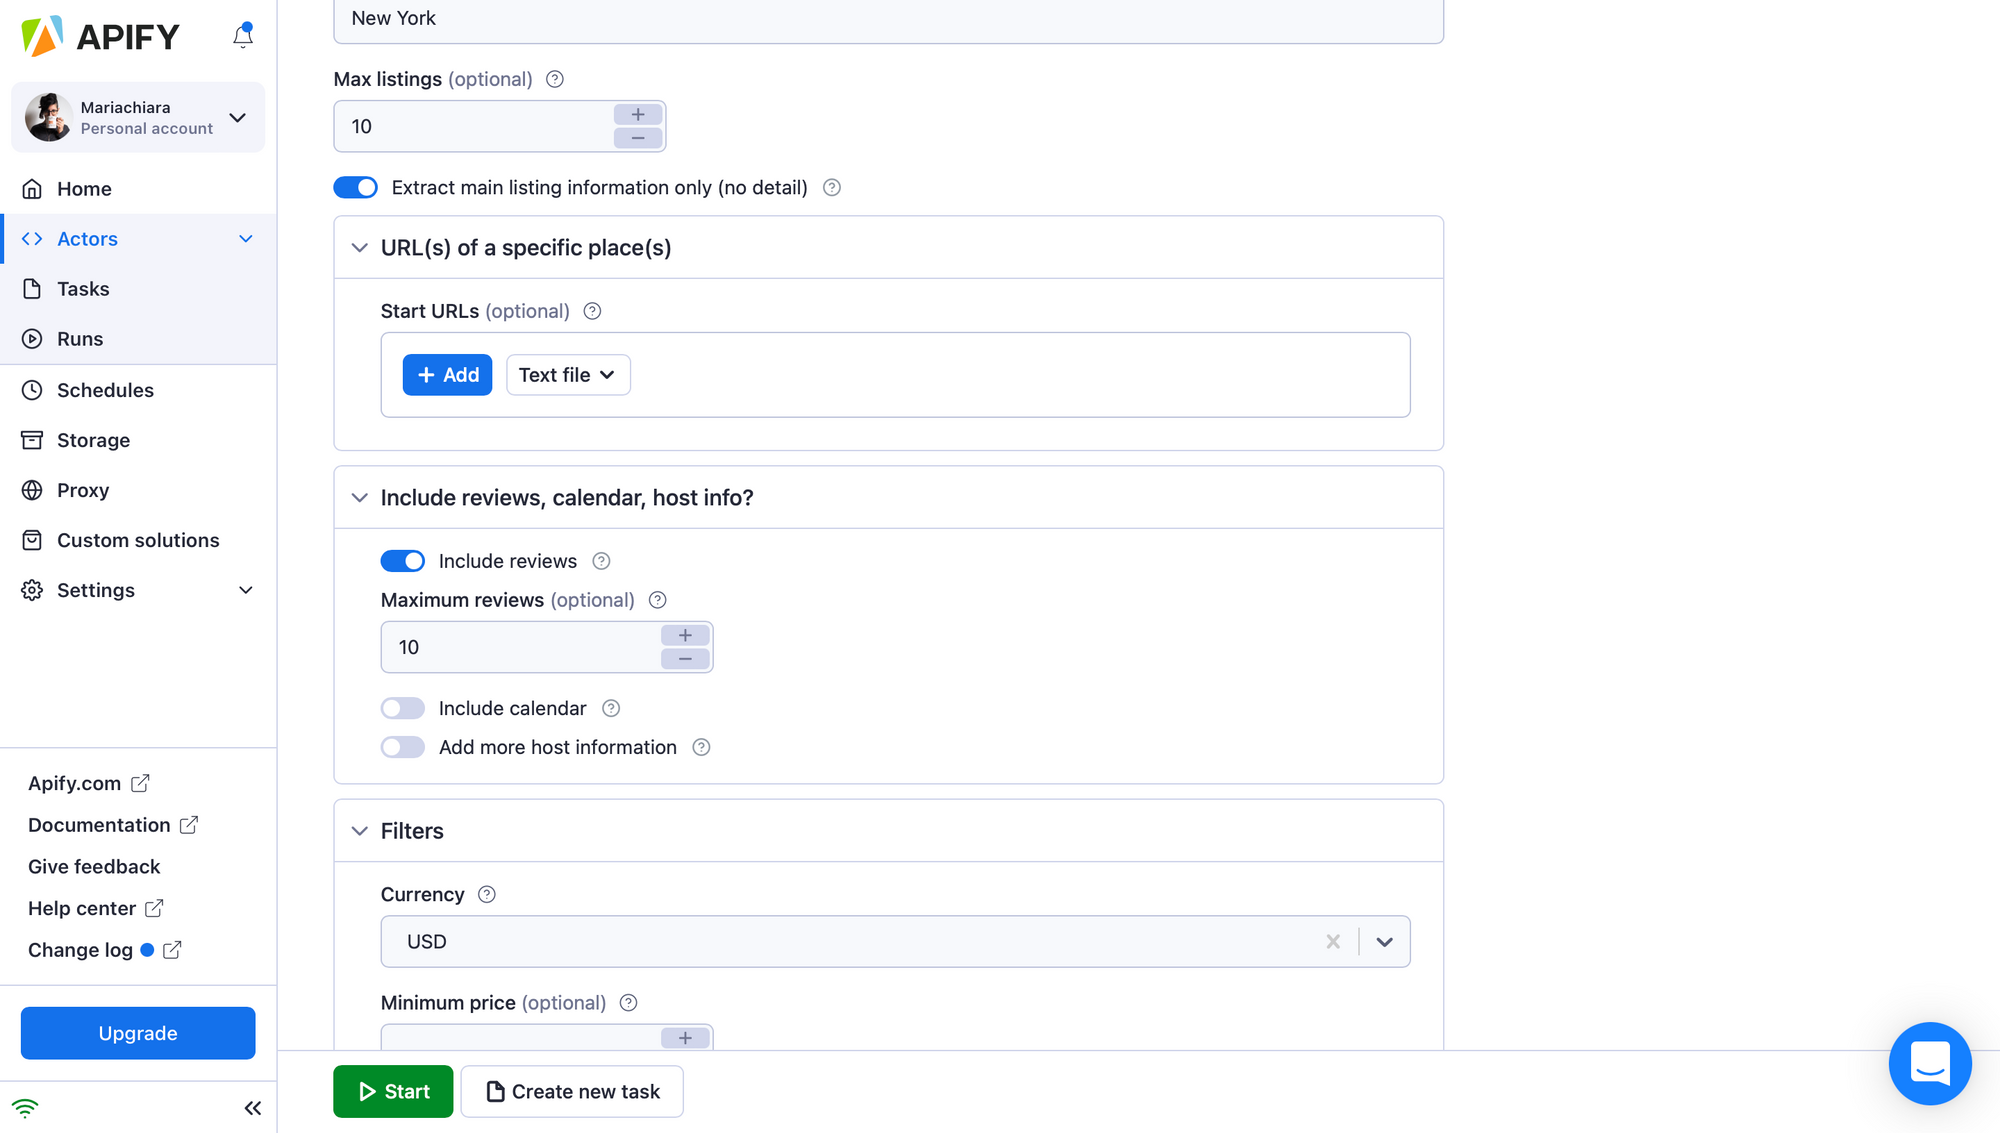Open the Documentation link
This screenshot has width=2000, height=1133.
pos(113,825)
